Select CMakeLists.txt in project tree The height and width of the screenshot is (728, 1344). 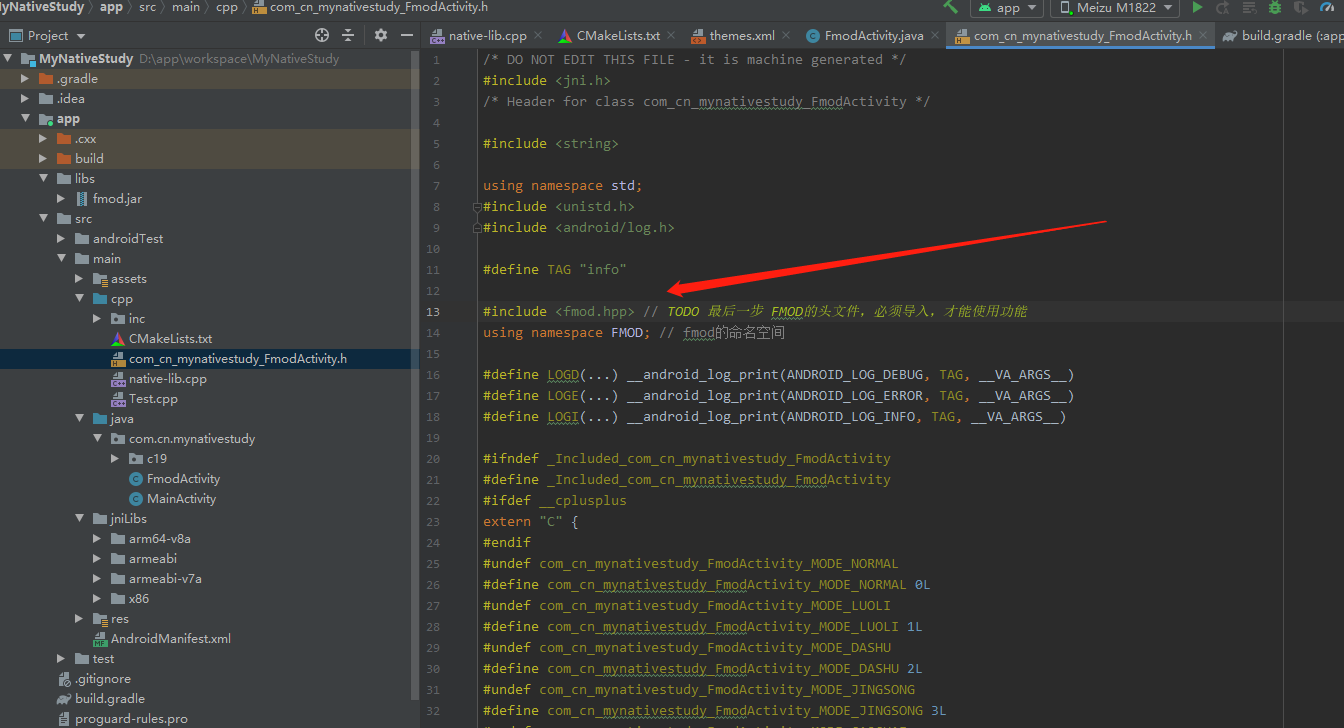pos(170,339)
